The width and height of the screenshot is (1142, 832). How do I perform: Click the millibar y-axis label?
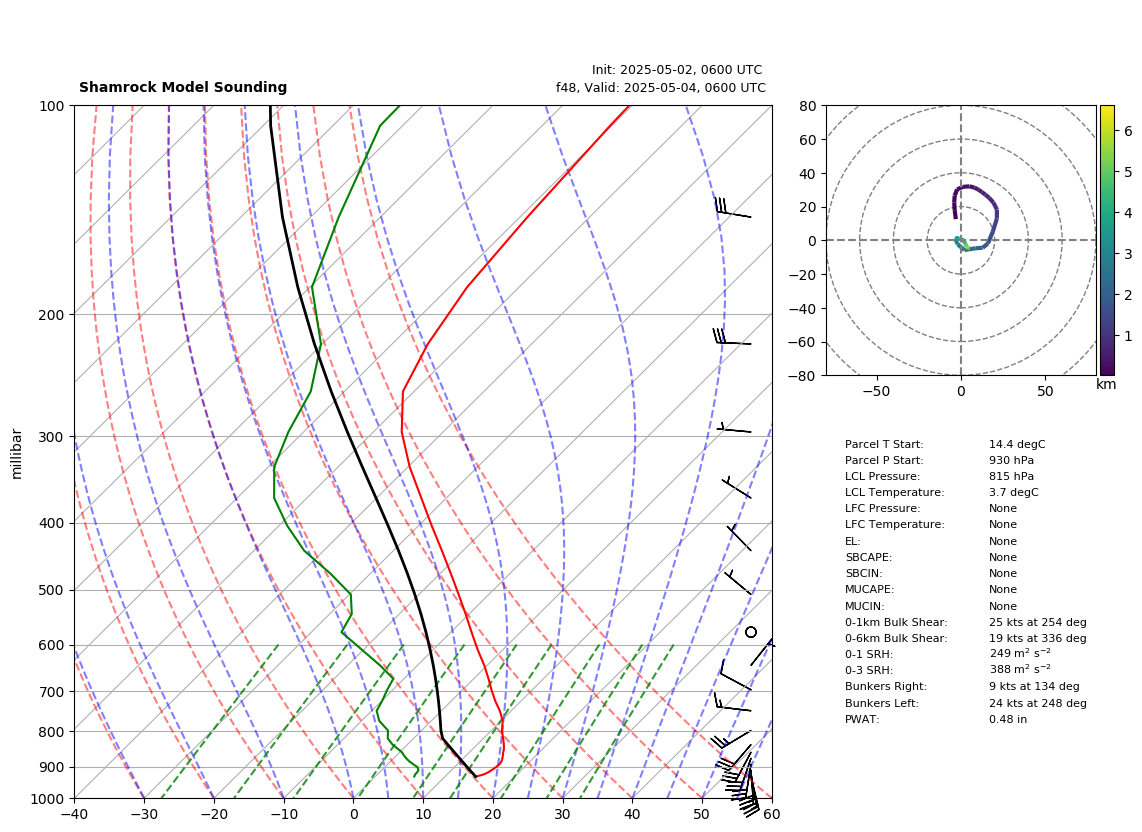pyautogui.click(x=17, y=454)
